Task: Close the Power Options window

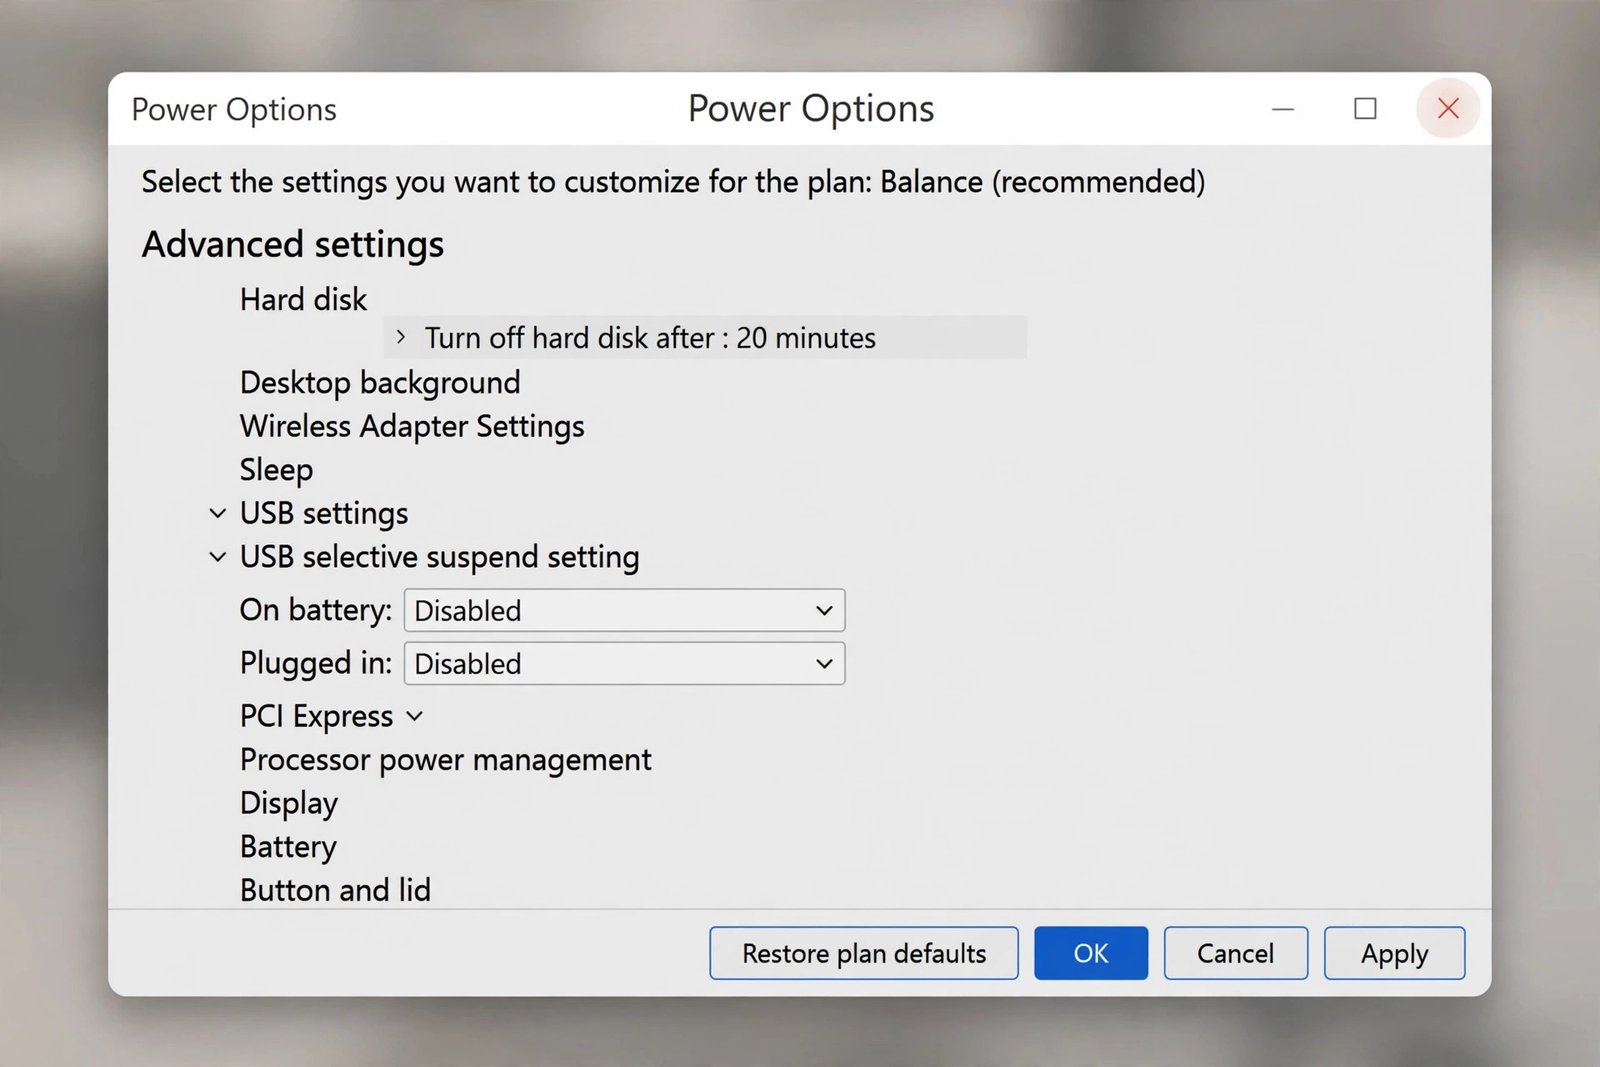Action: [1448, 108]
